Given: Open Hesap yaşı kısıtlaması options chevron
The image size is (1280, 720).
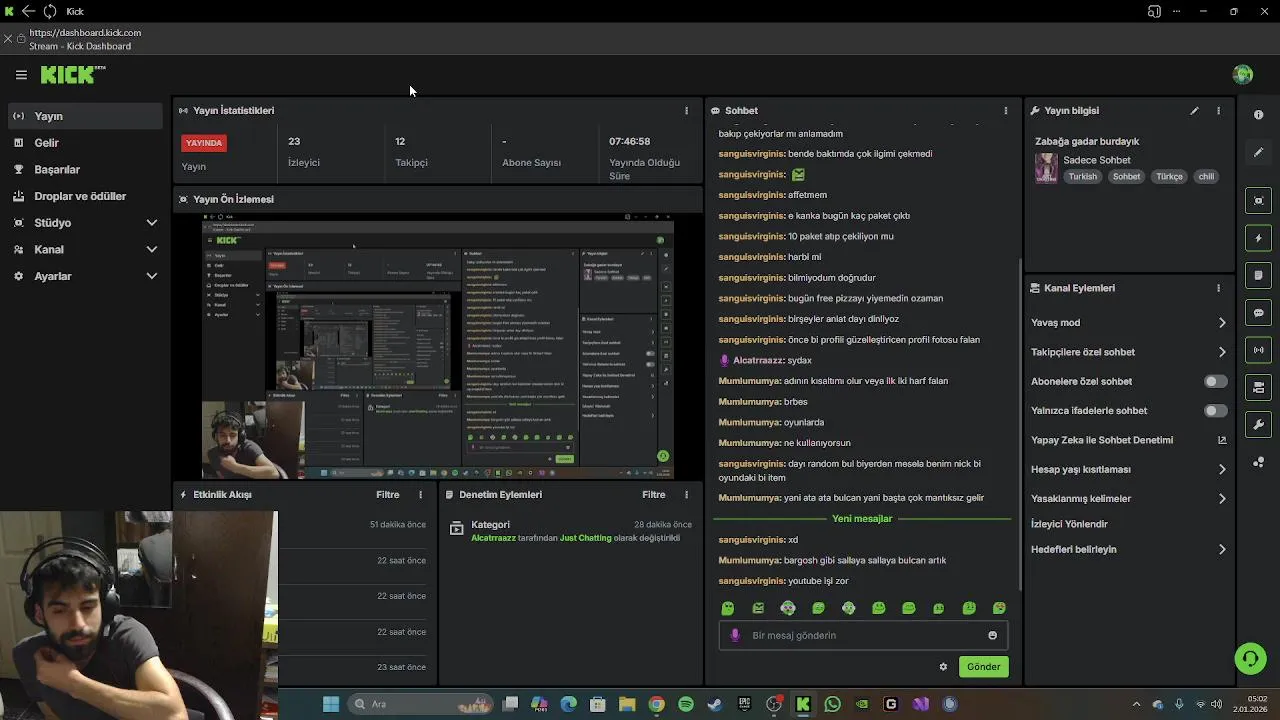Looking at the screenshot, I should click(x=1222, y=469).
